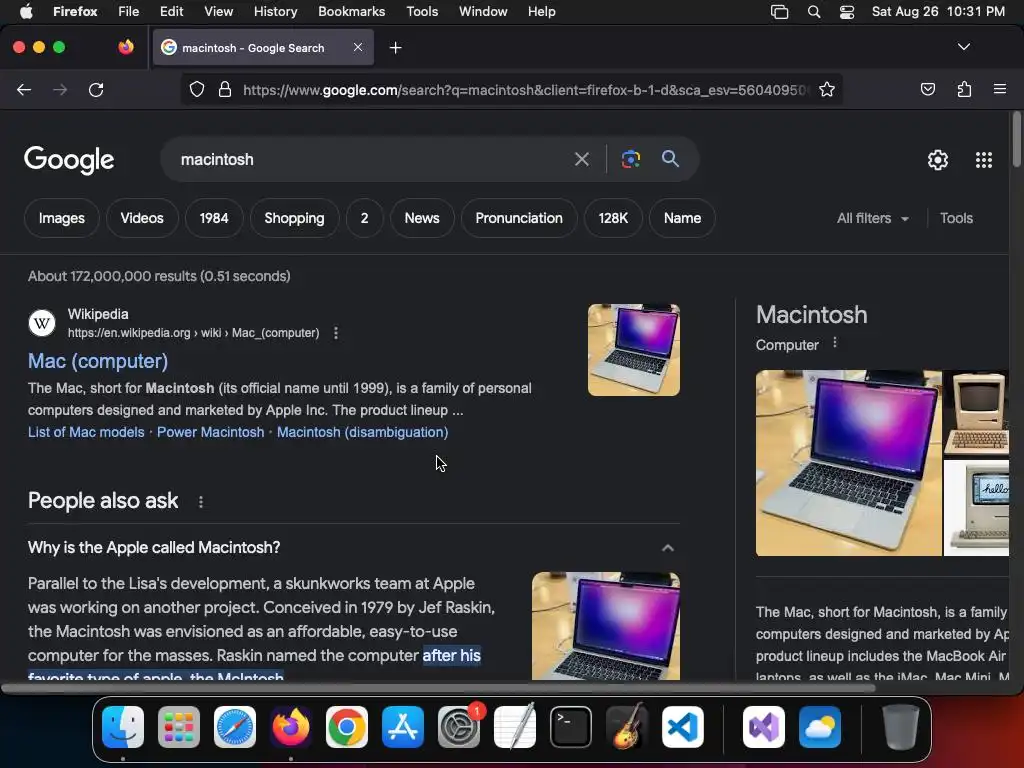Open the Bookmarks menu

click(x=351, y=12)
